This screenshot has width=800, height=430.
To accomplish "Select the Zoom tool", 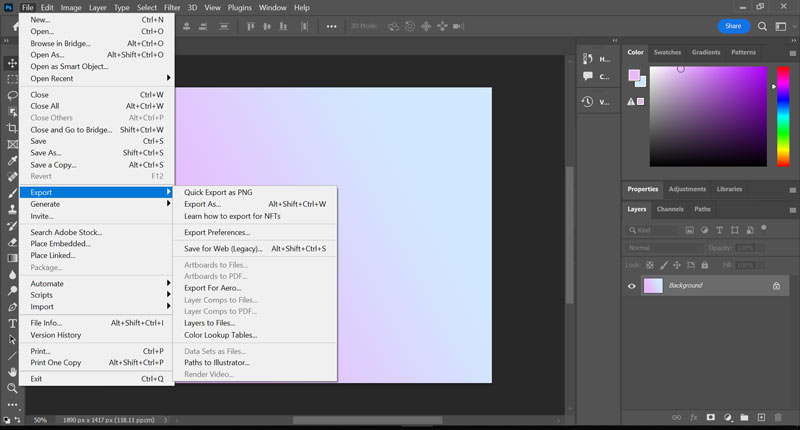I will 12,388.
